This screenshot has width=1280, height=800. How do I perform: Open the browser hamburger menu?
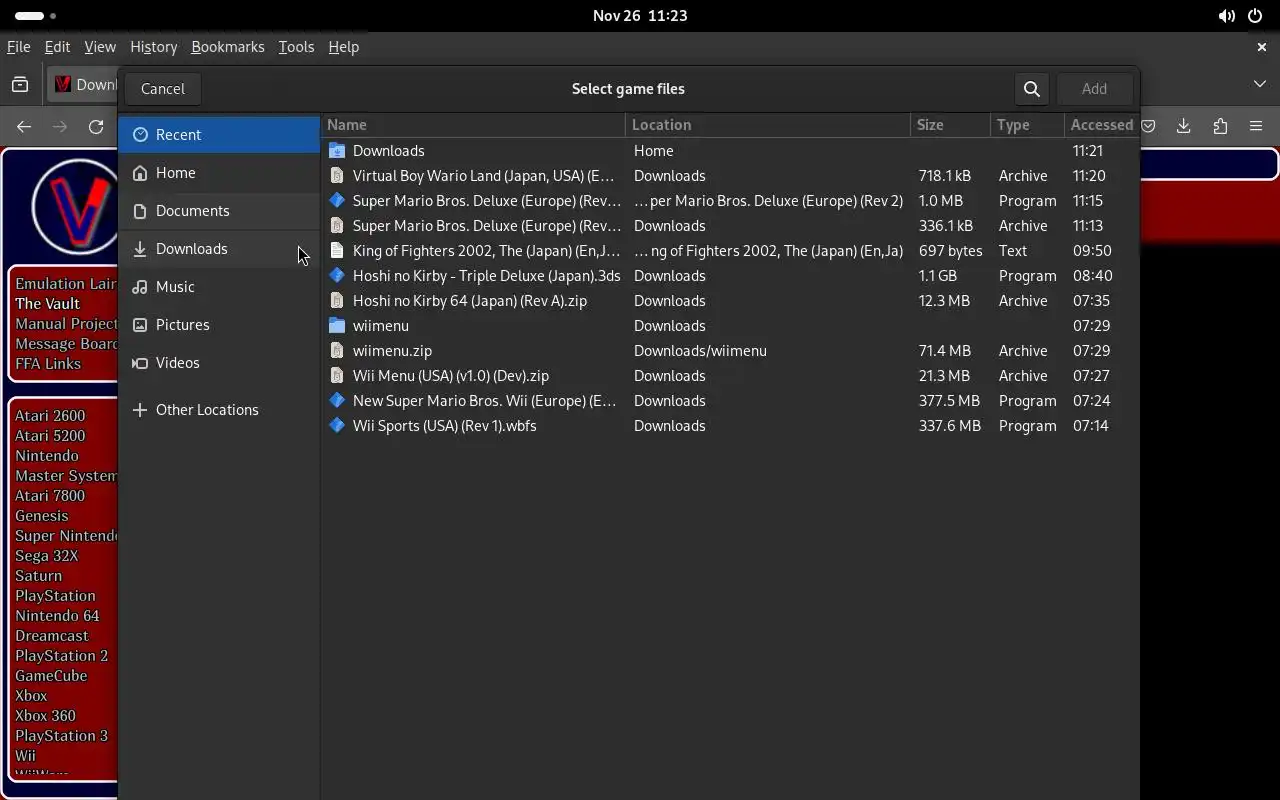(1256, 126)
